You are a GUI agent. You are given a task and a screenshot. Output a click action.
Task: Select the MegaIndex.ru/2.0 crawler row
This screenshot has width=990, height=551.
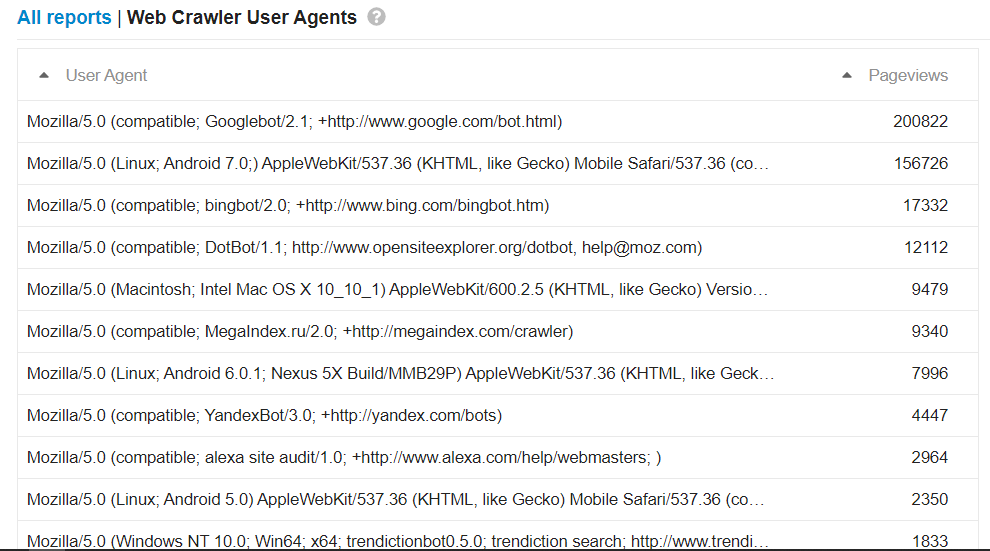(498, 331)
